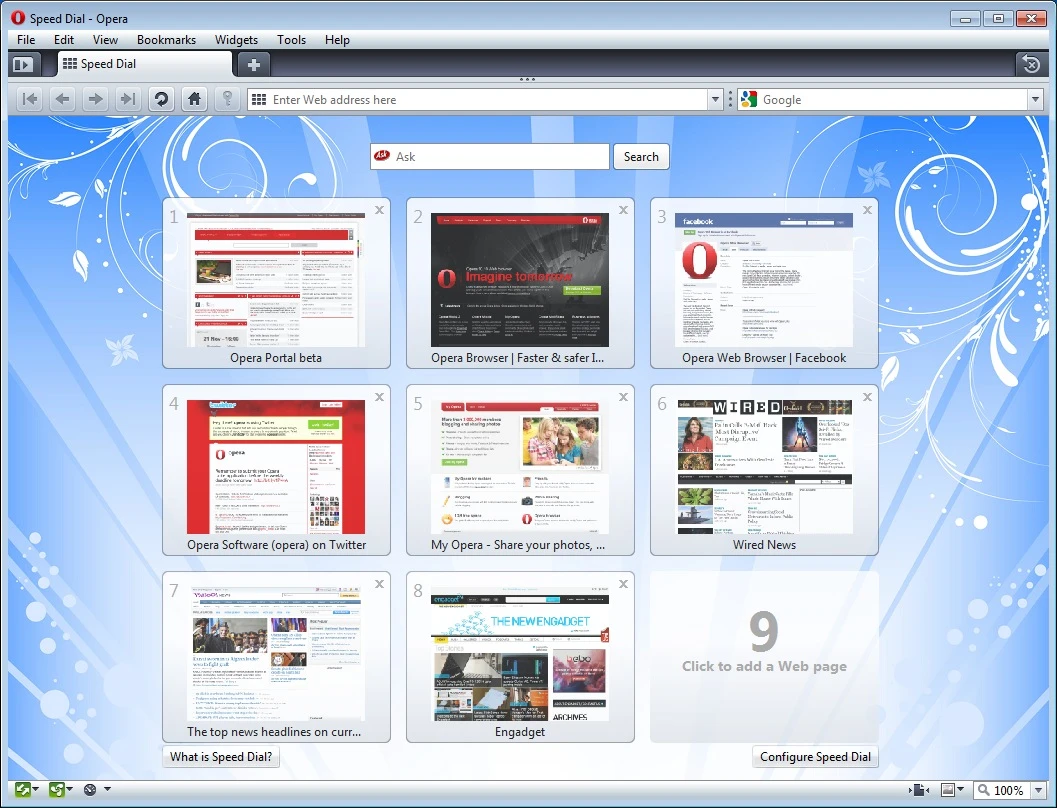Remove the Opera Browser speed dial entry
This screenshot has width=1057, height=808.
tap(624, 210)
